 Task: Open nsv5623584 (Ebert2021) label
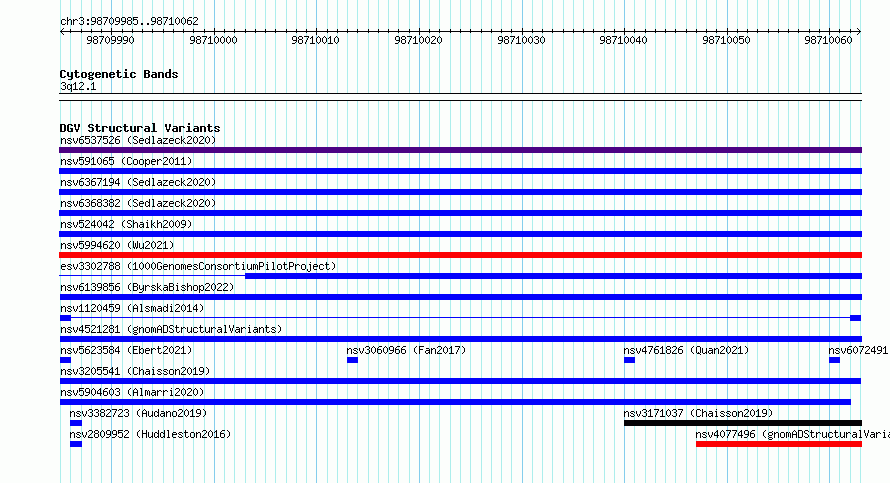126,350
